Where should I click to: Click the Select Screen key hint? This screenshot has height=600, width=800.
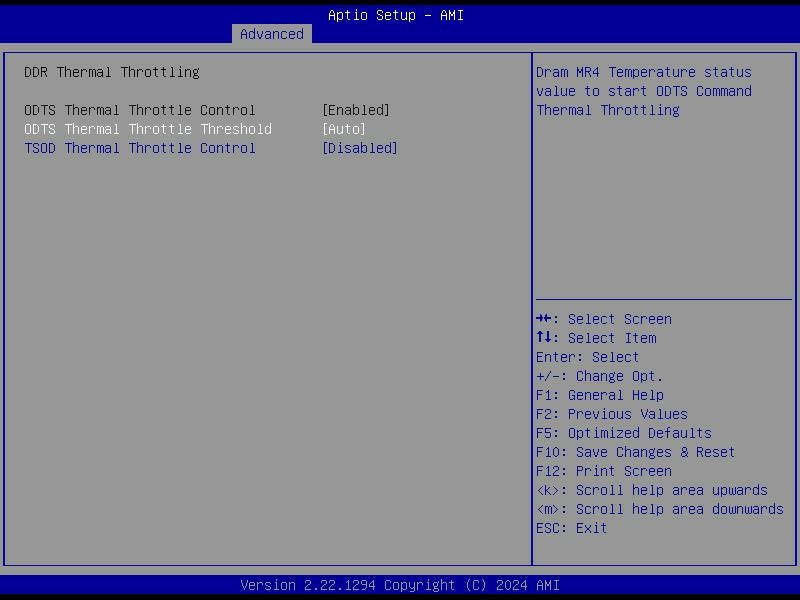click(604, 319)
